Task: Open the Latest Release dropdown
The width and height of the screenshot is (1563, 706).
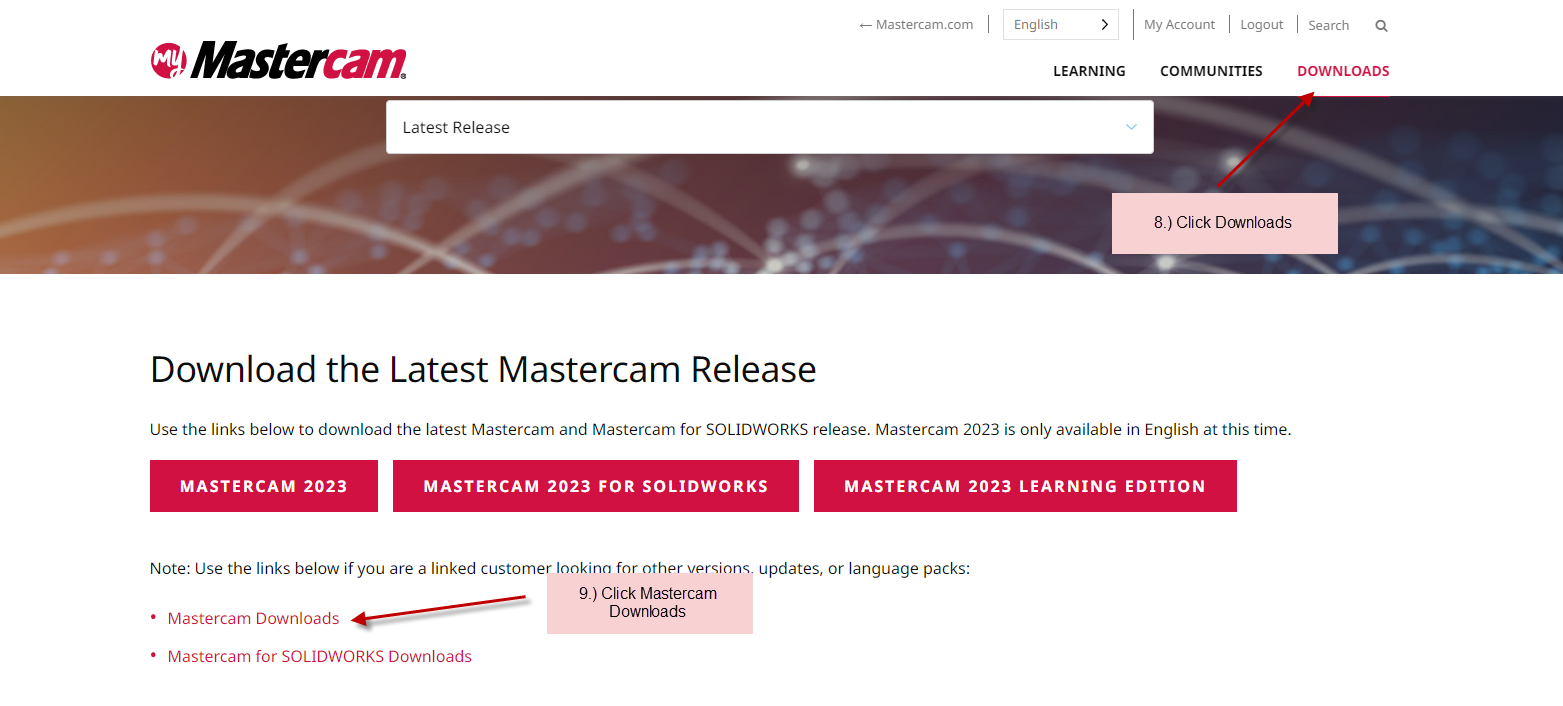Action: (769, 127)
